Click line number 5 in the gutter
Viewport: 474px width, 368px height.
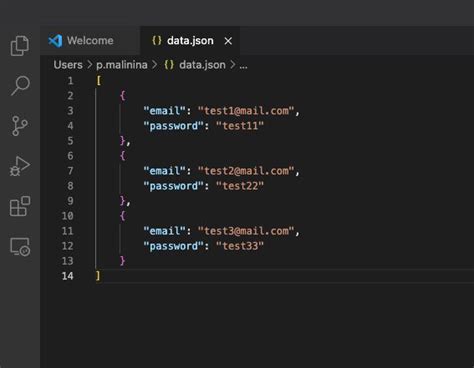coord(70,141)
